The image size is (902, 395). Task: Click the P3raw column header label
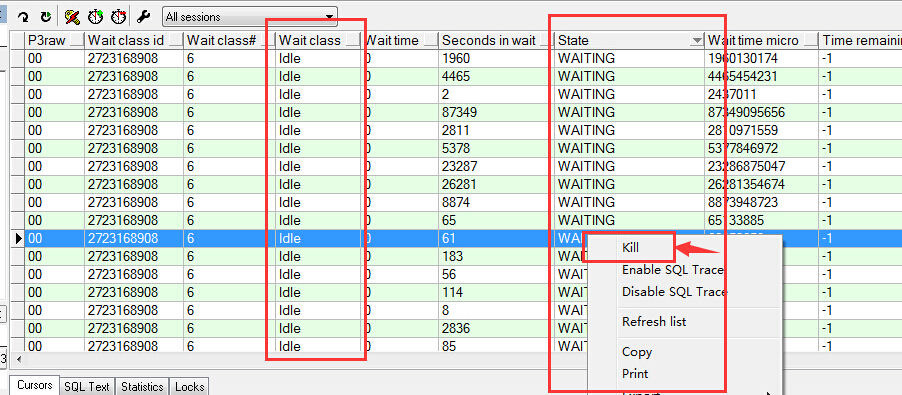pyautogui.click(x=47, y=41)
